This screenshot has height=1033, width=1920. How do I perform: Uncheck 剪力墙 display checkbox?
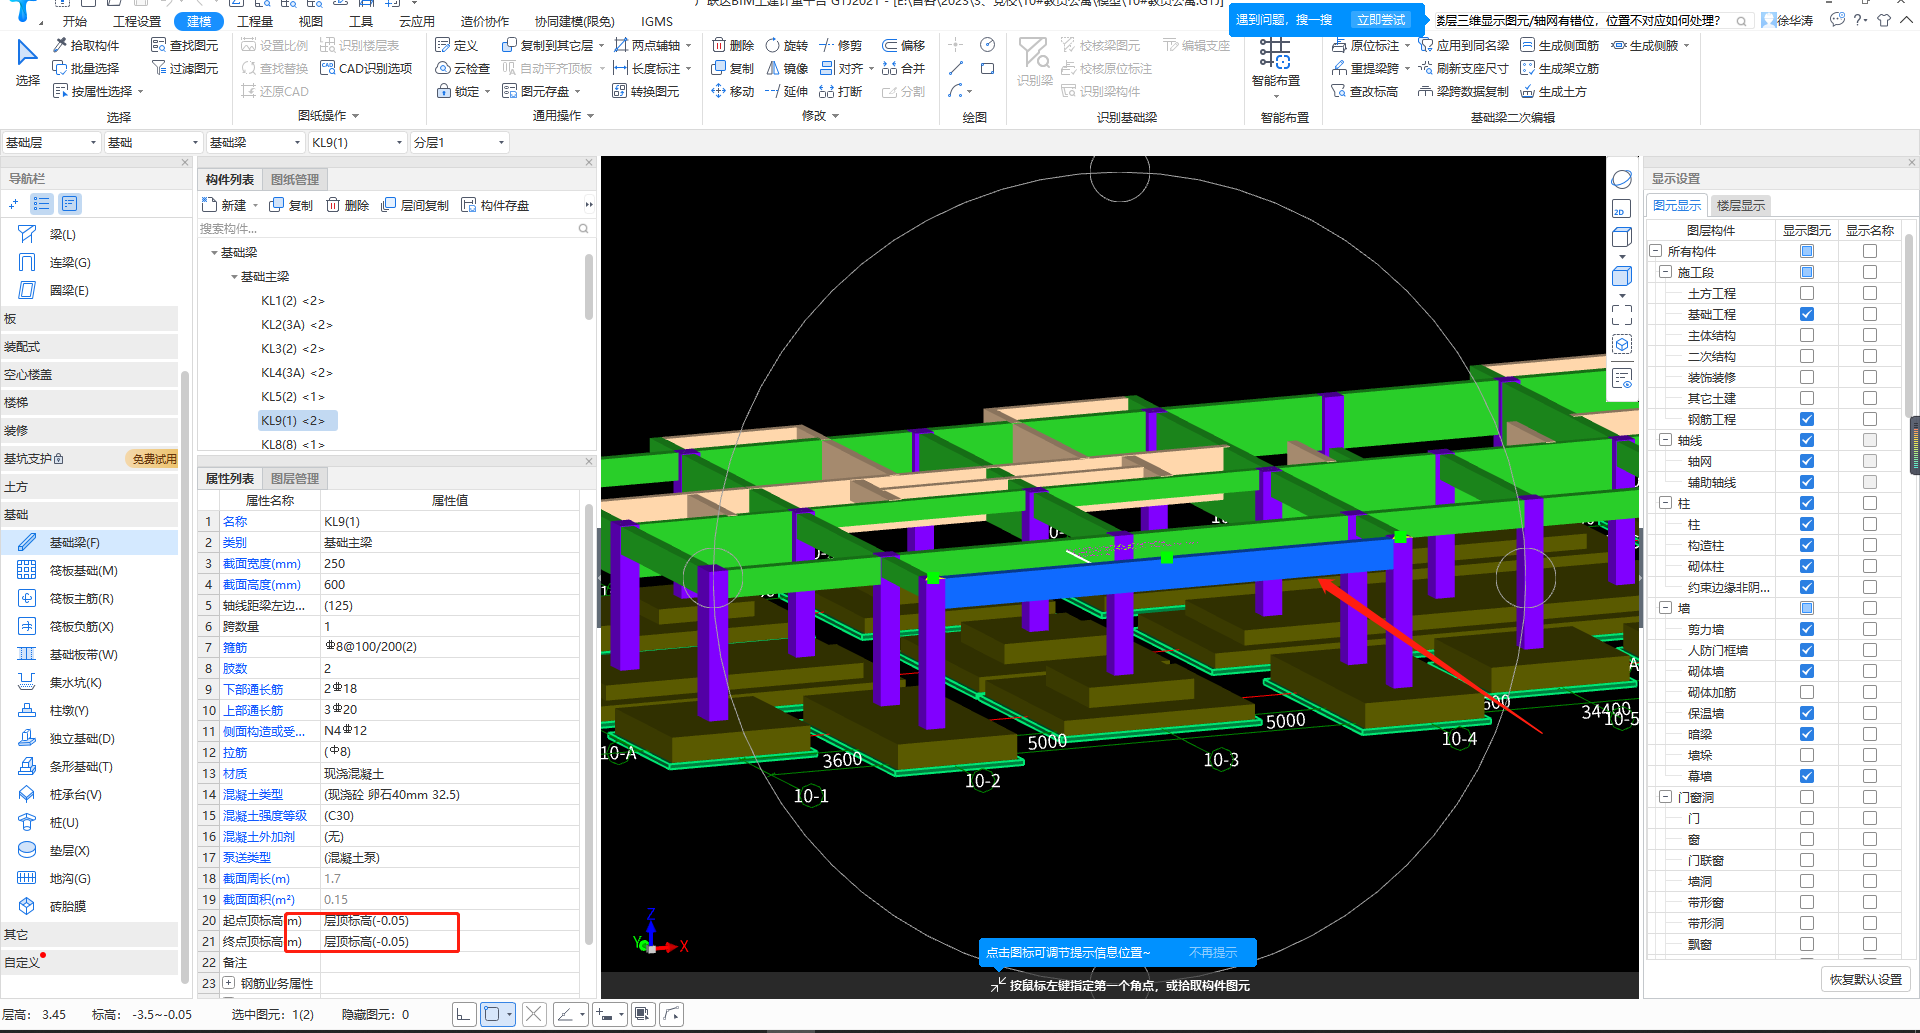[x=1807, y=629]
